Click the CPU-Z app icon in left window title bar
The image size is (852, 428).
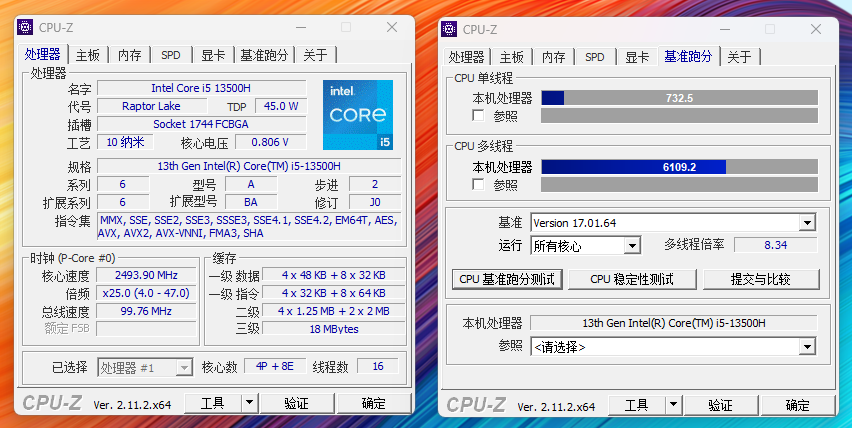tap(25, 27)
